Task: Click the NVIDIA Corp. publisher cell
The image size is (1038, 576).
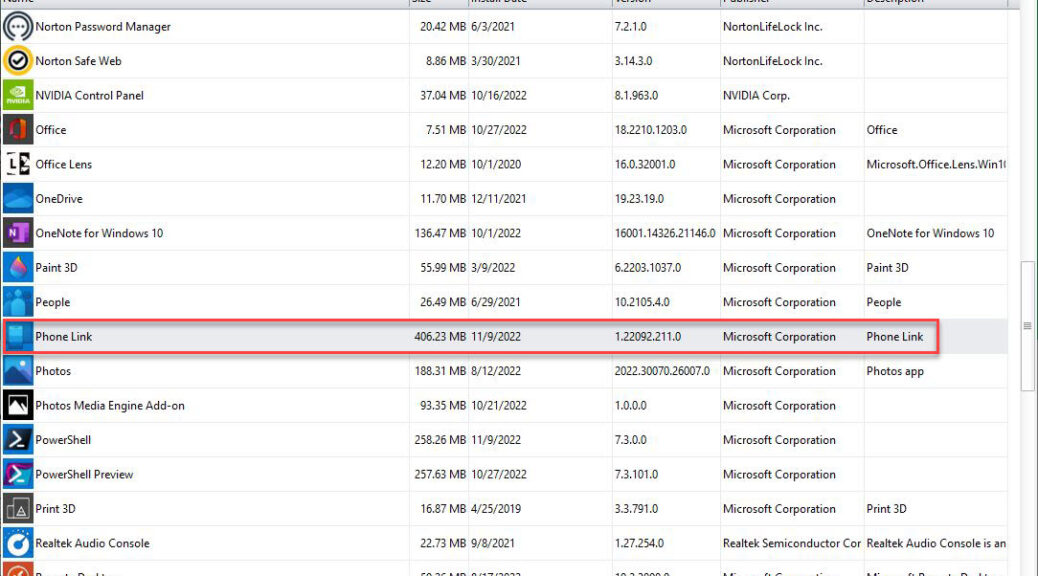Action: pos(756,95)
